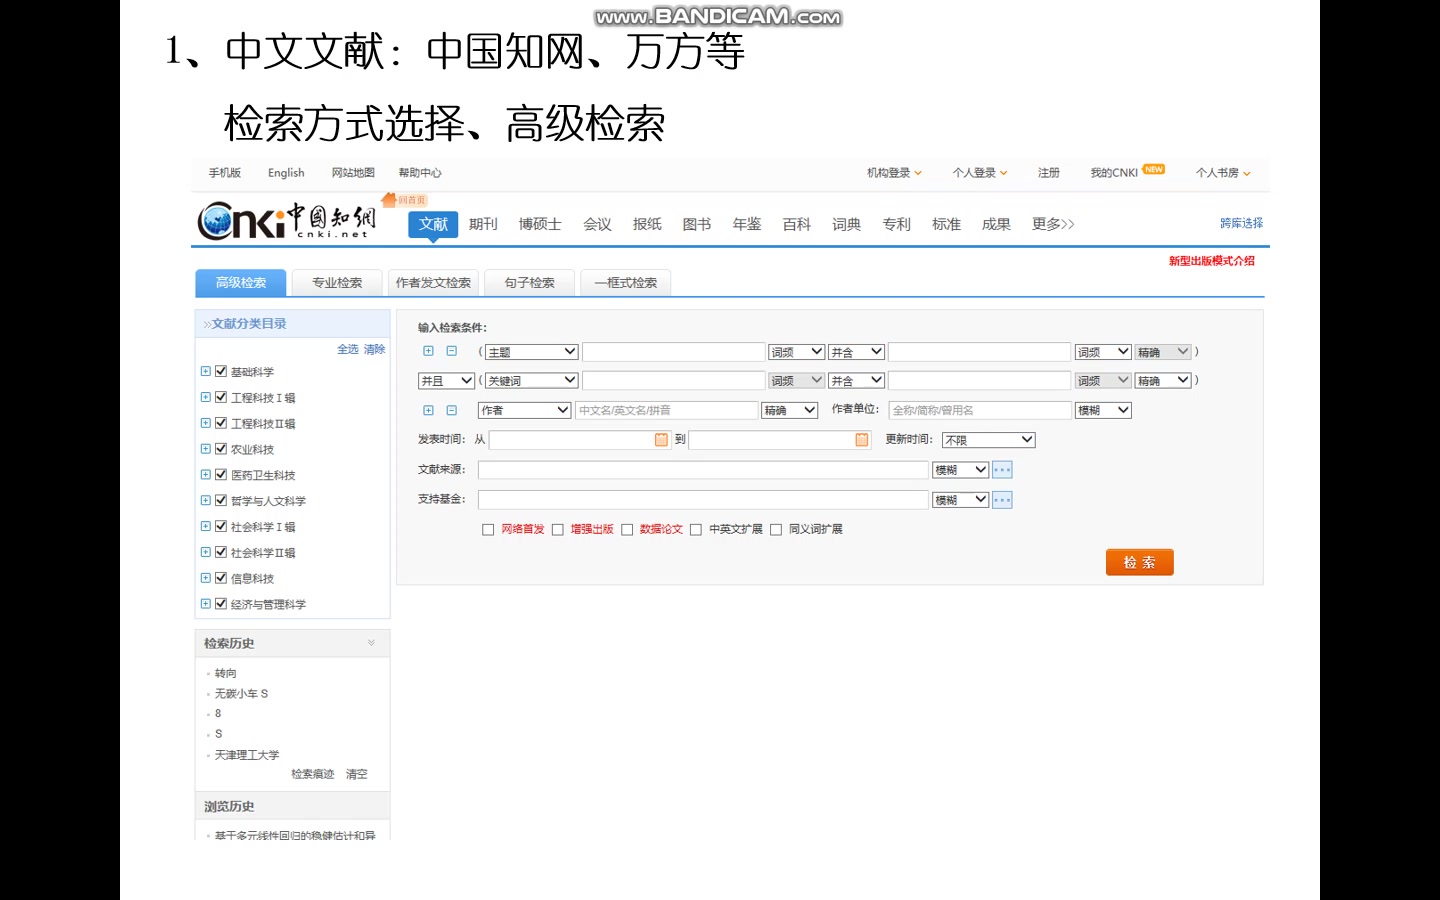Select 专利 navigation item
This screenshot has height=900, width=1440.
(896, 224)
